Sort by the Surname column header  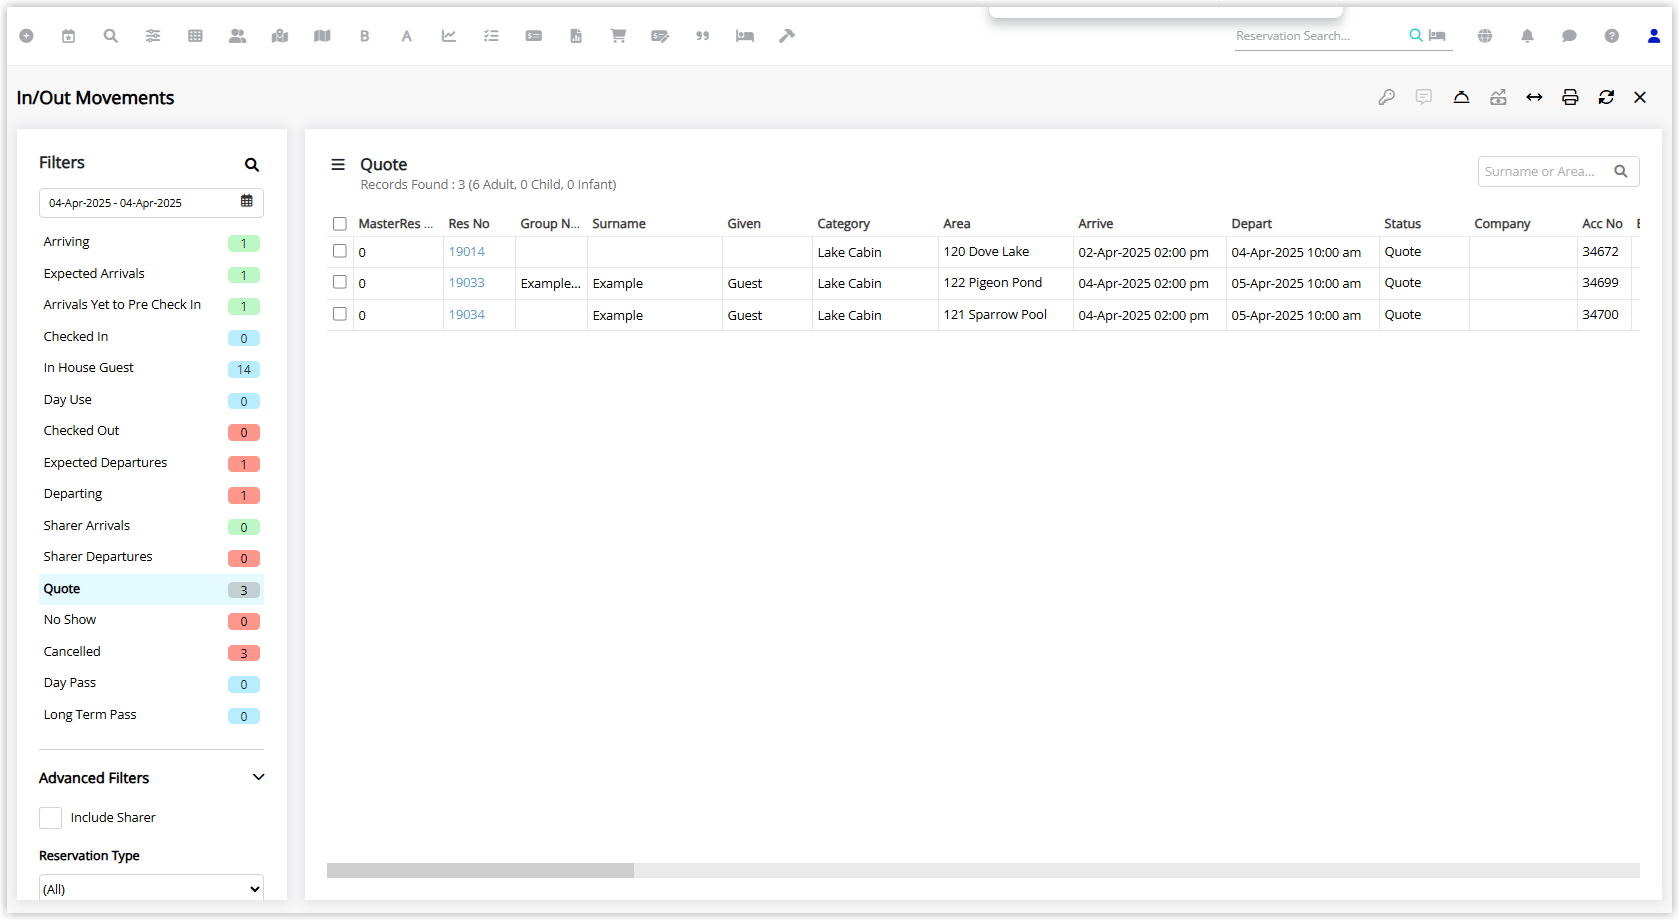coord(619,224)
